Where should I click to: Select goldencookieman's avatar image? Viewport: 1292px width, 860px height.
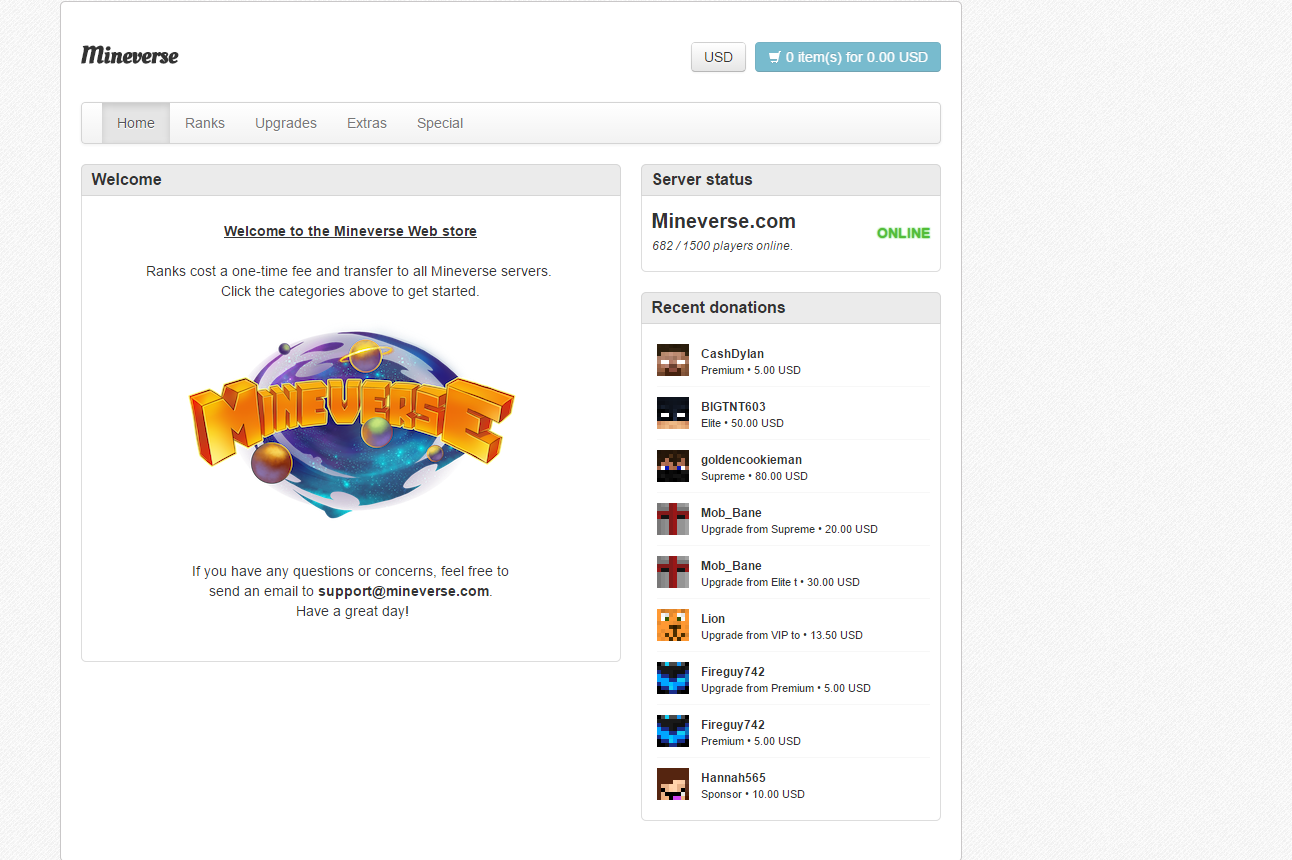pyautogui.click(x=673, y=466)
